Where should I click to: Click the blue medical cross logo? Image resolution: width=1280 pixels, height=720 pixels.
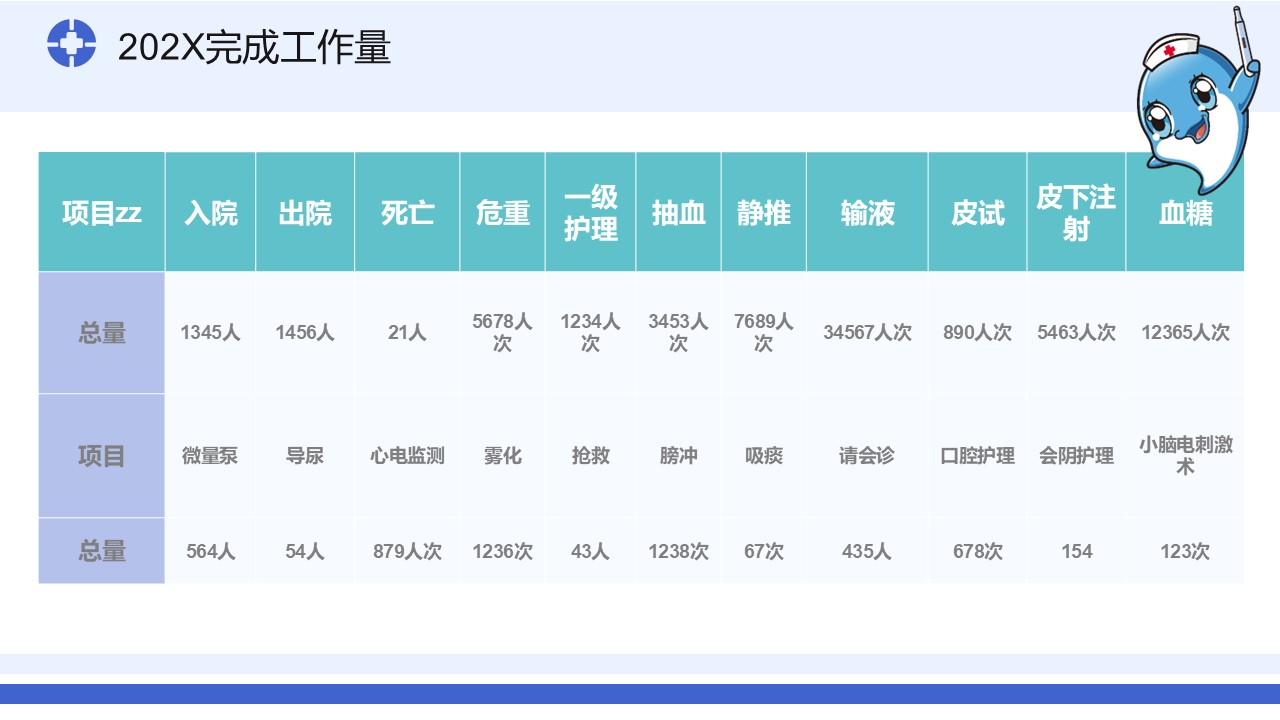pos(71,44)
